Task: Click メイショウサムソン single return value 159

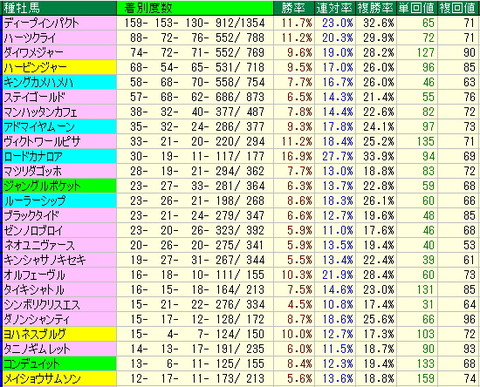Action: [426, 378]
